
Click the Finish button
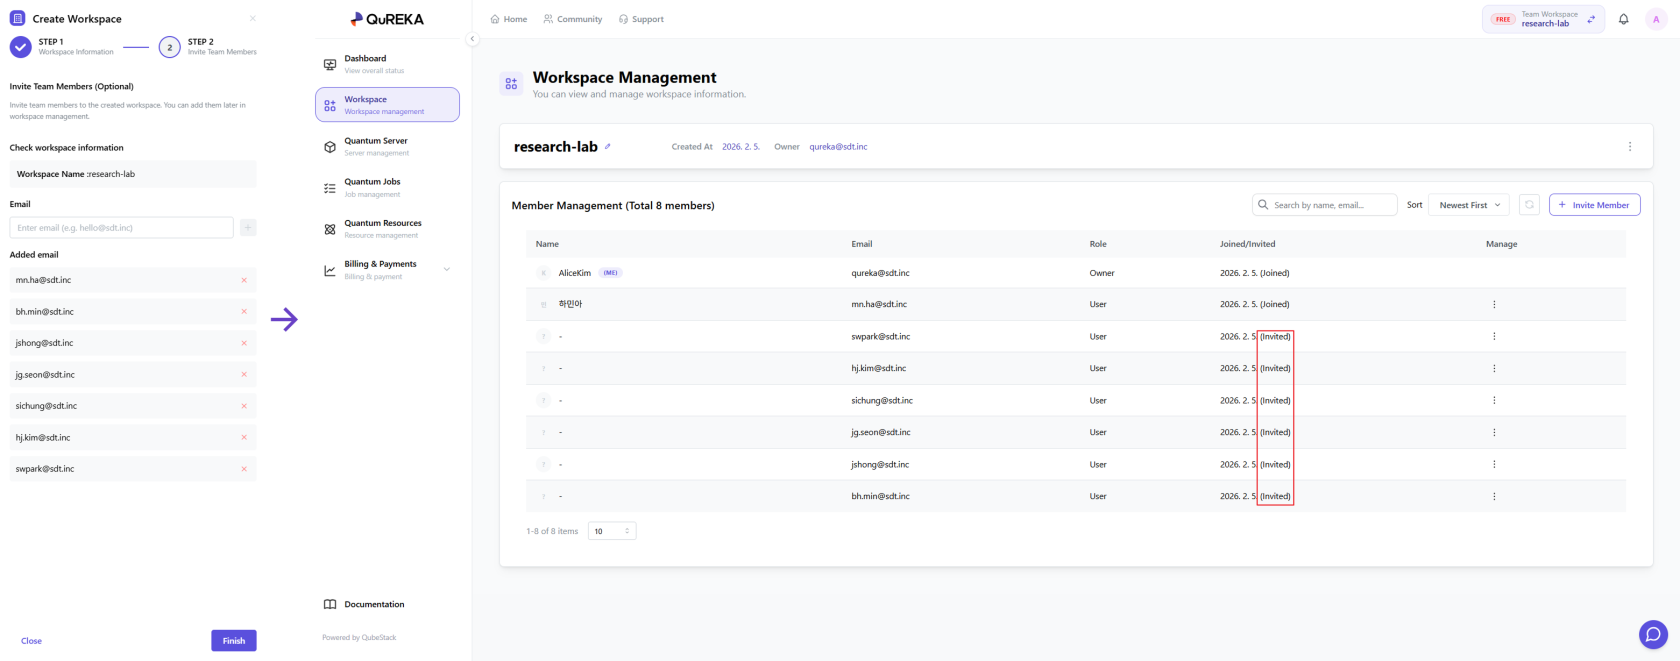point(233,641)
